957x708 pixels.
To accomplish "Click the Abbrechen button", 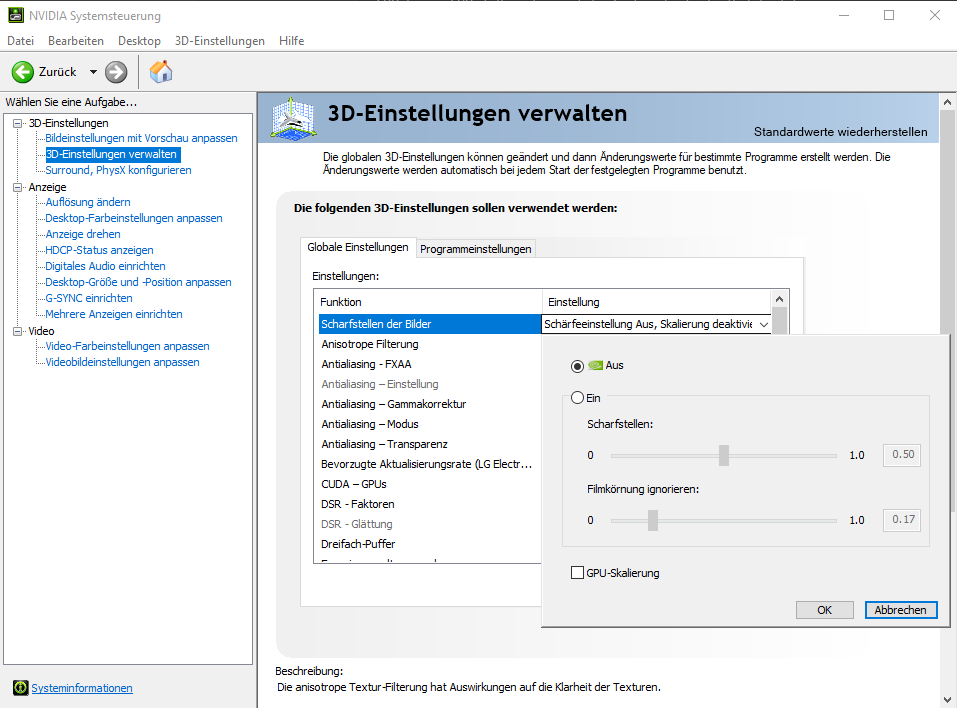I will 900,610.
